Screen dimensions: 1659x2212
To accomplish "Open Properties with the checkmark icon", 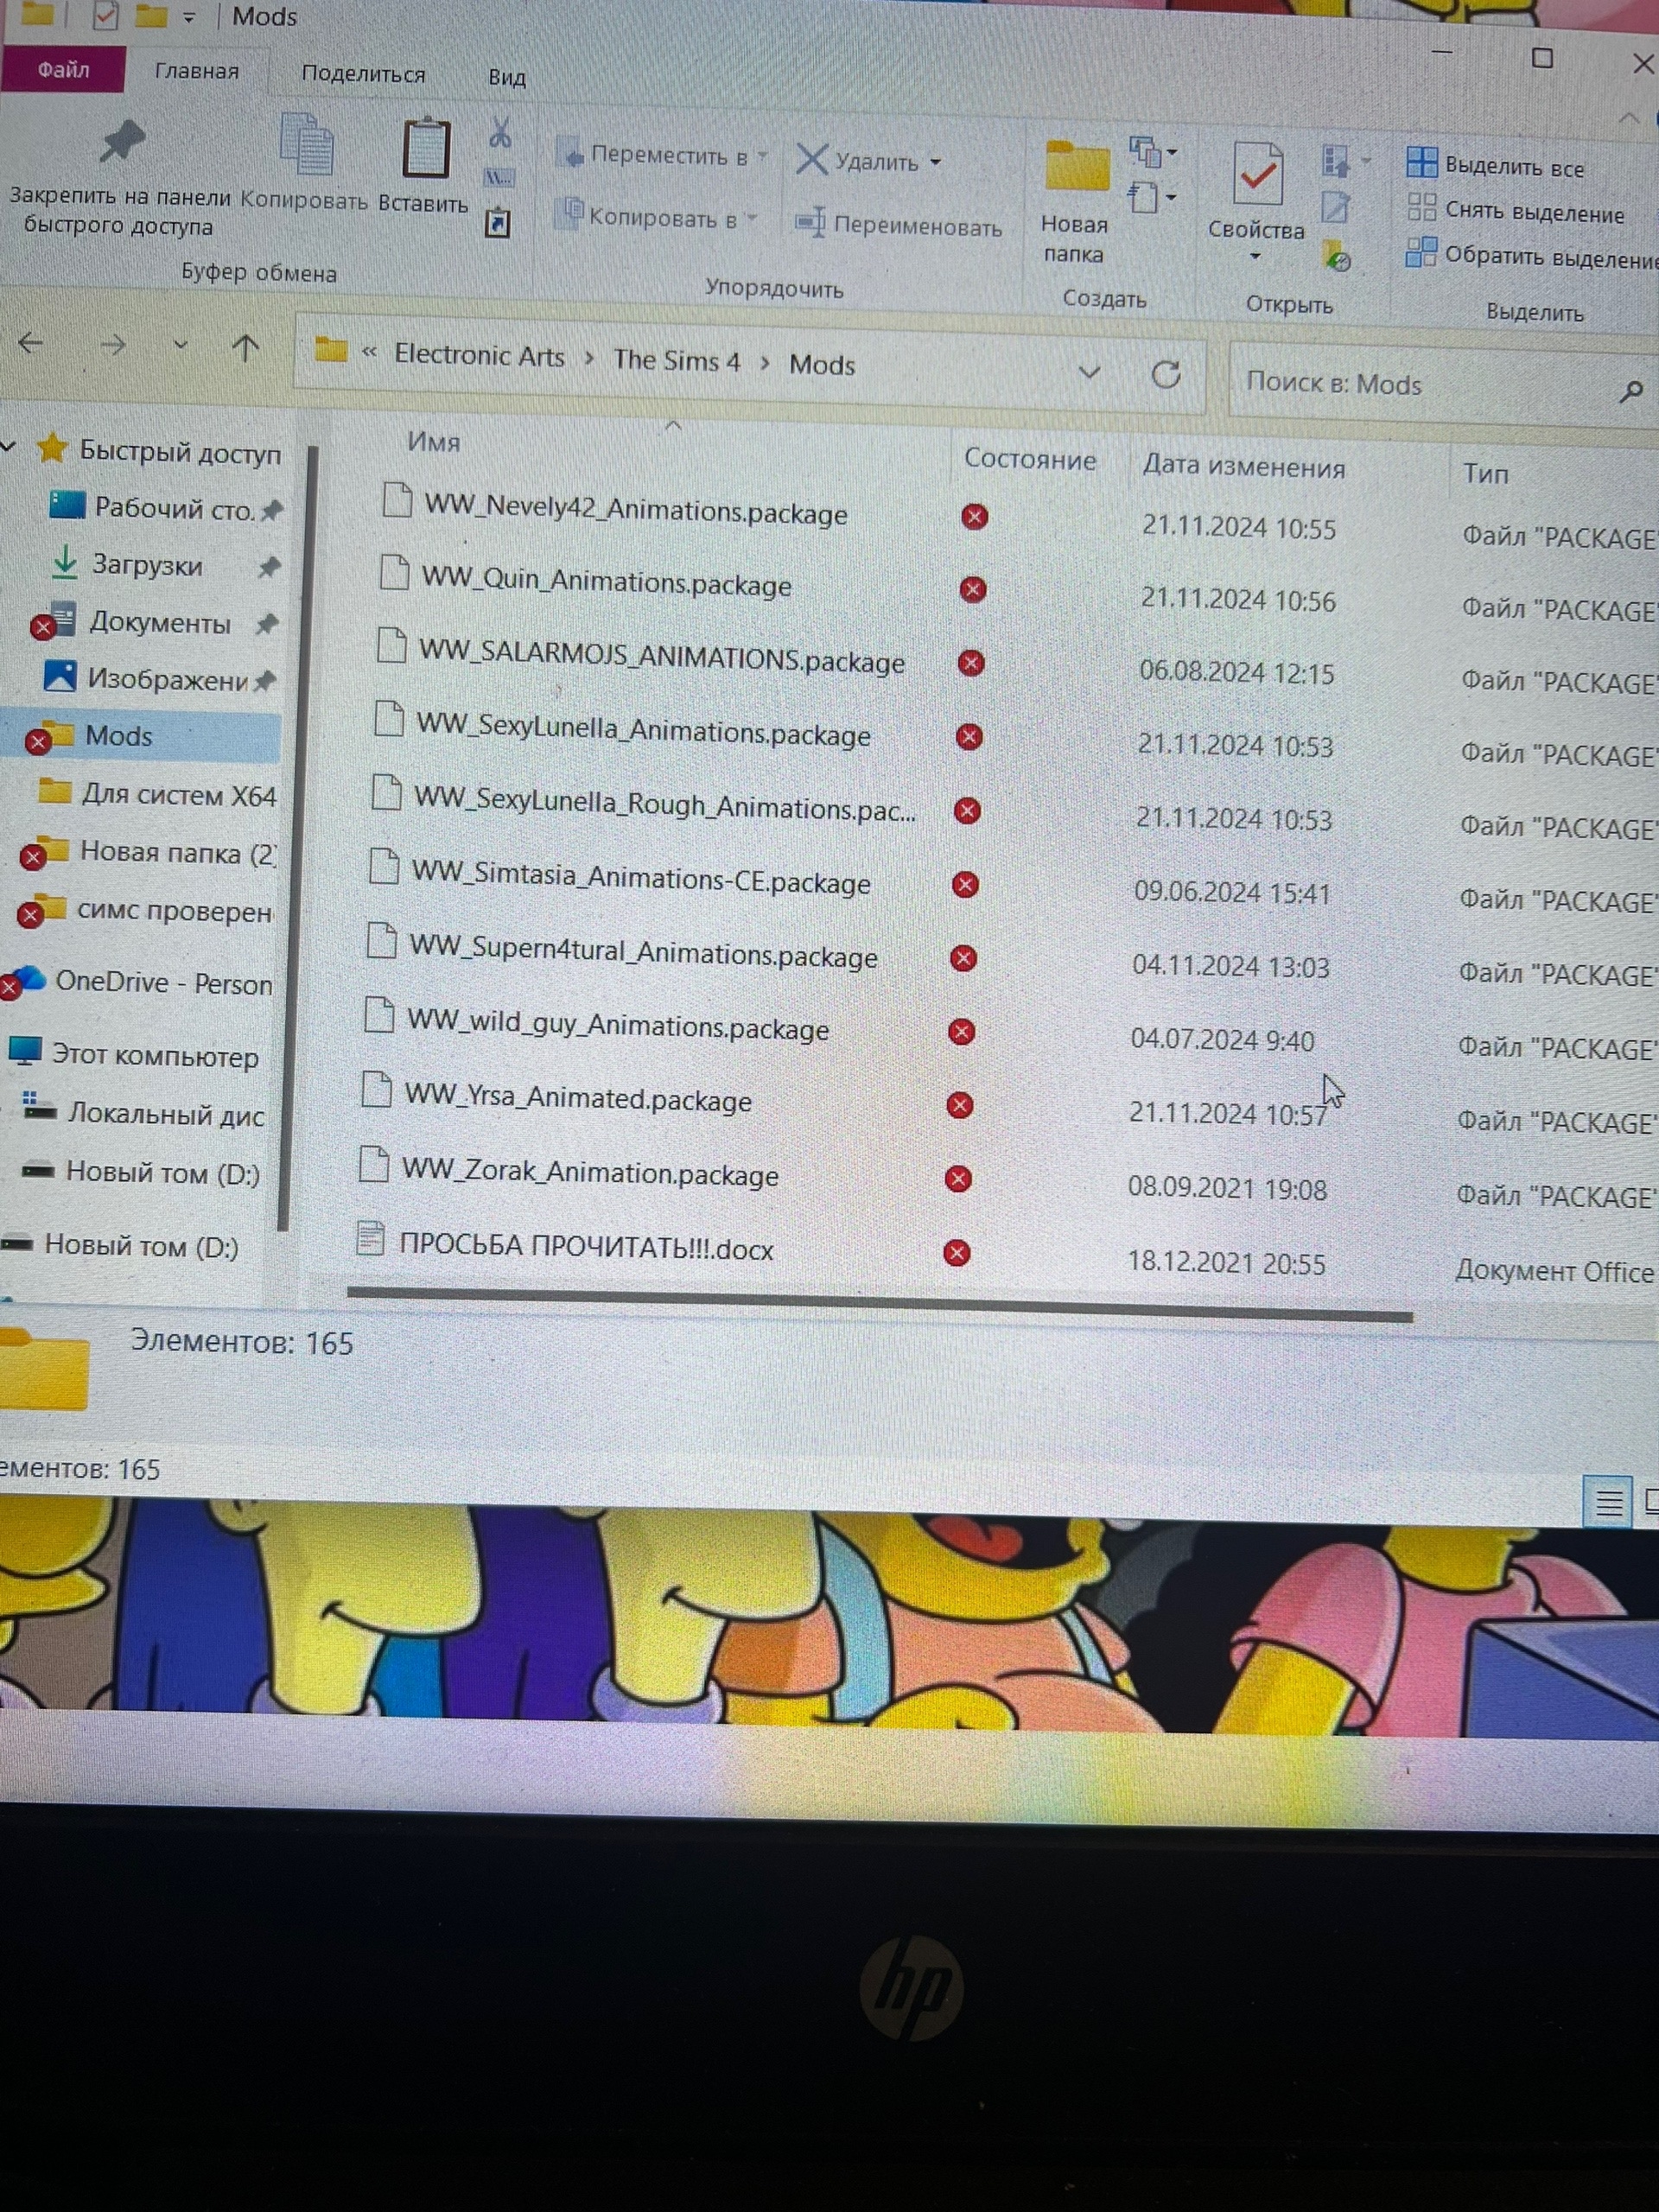I will click(x=1257, y=174).
